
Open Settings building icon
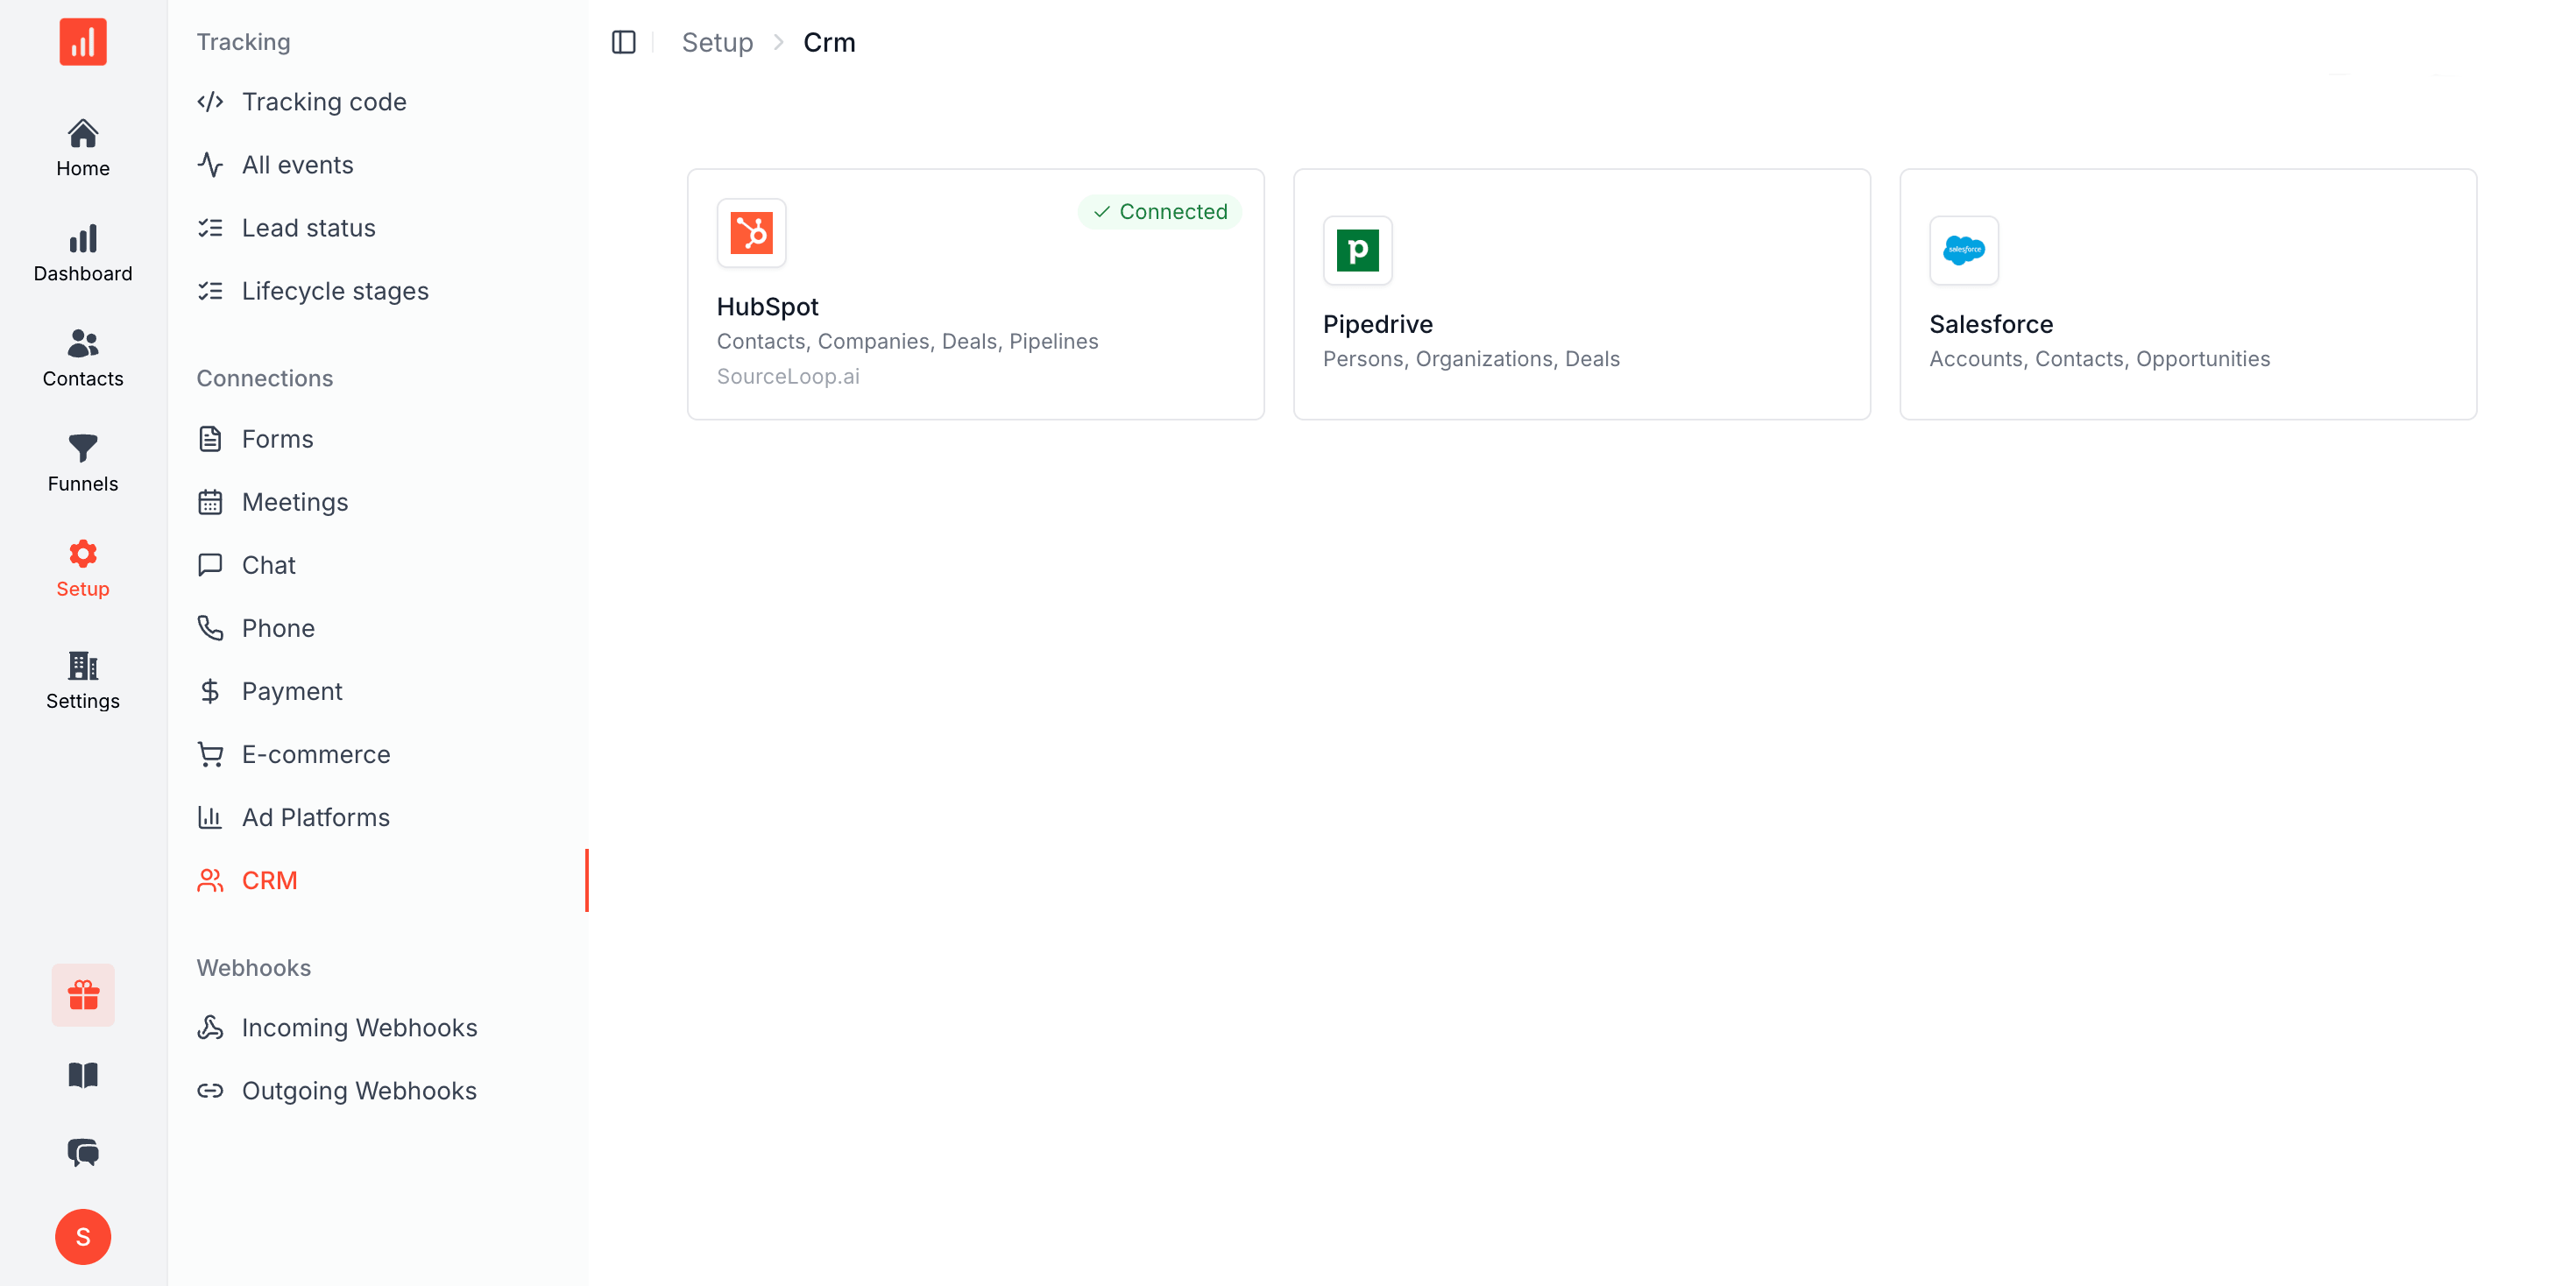click(83, 665)
